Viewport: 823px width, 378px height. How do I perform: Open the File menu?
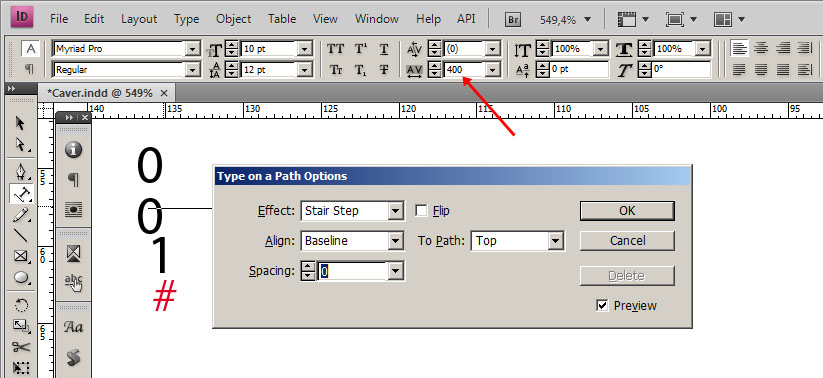point(59,19)
